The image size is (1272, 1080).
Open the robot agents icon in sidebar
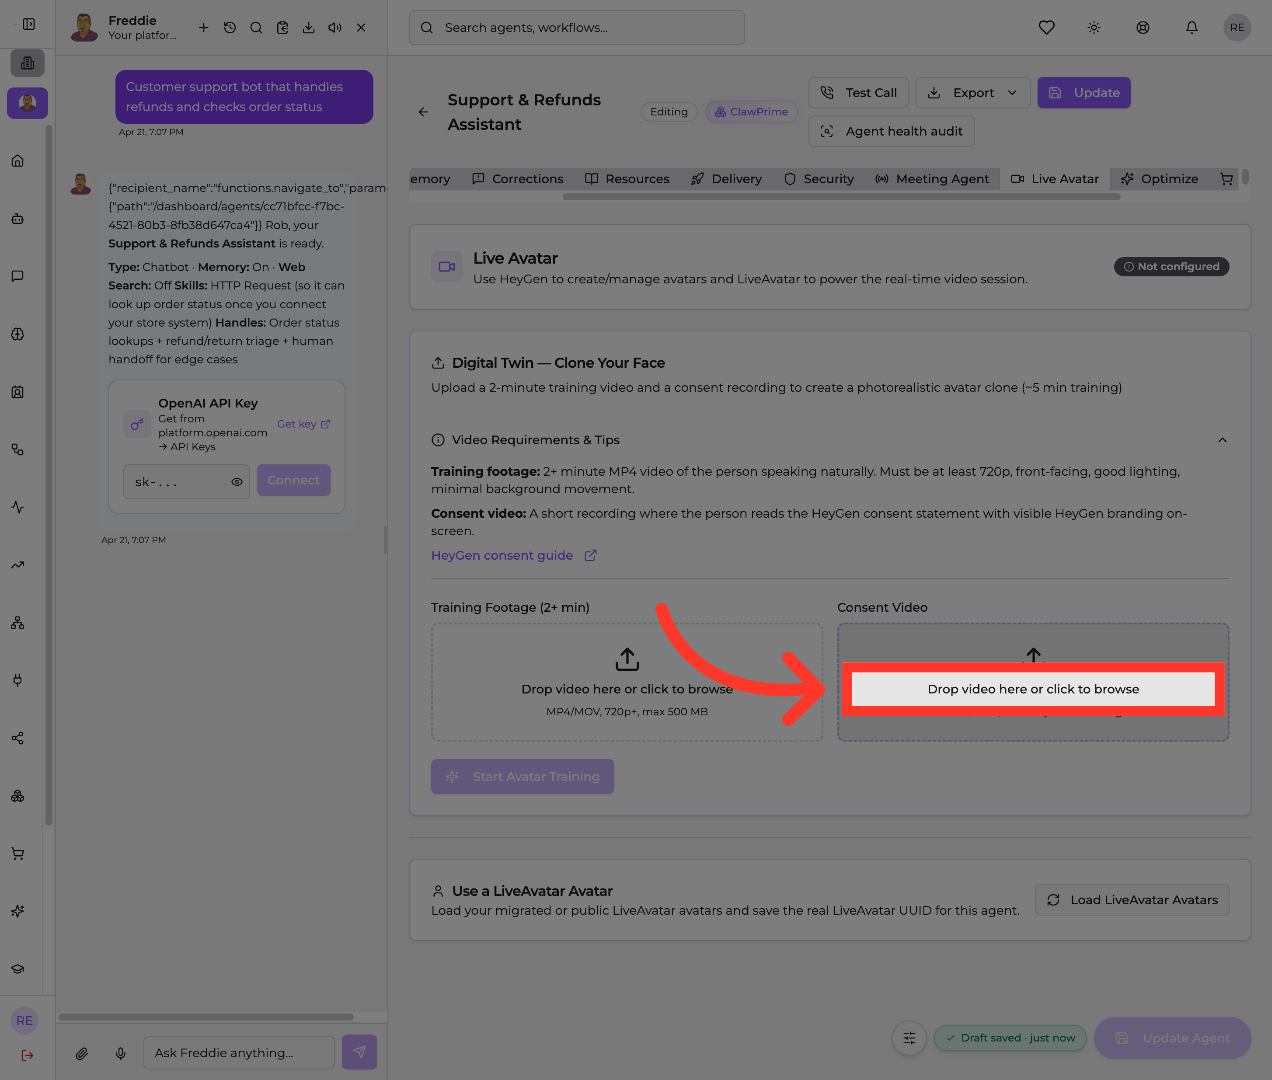pos(17,219)
